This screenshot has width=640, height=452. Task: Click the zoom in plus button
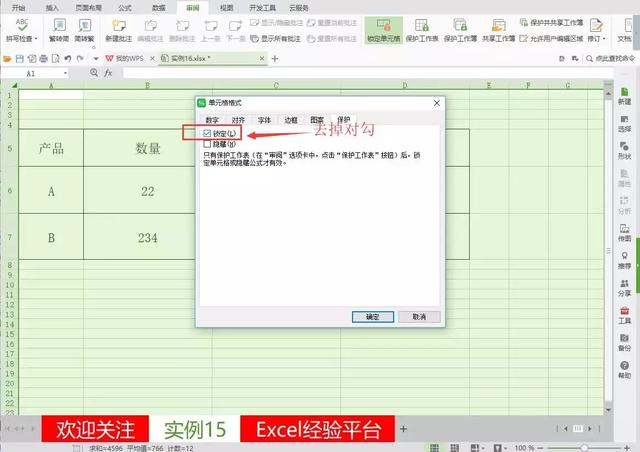click(627, 448)
